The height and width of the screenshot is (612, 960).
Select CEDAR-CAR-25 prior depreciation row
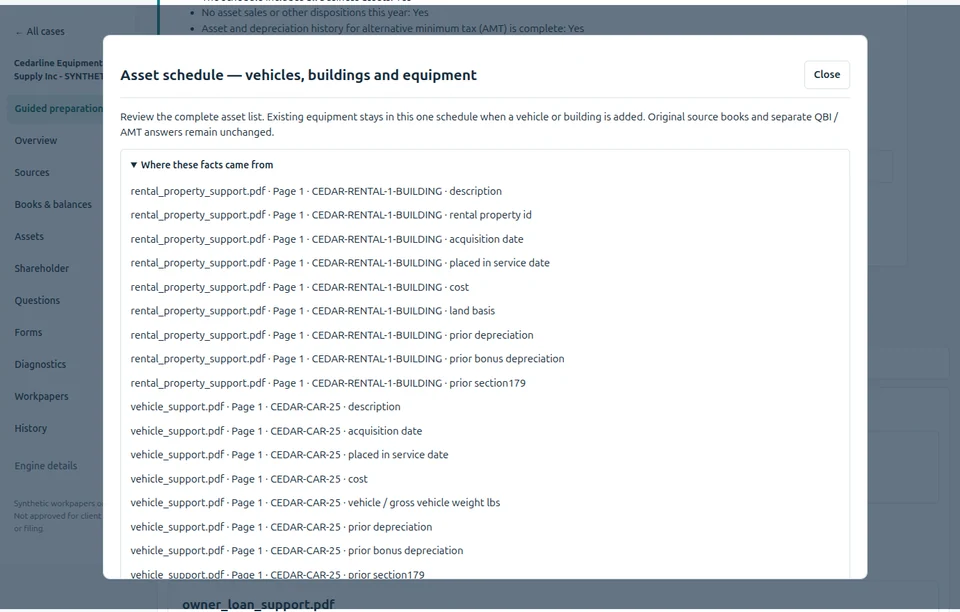click(x=281, y=527)
